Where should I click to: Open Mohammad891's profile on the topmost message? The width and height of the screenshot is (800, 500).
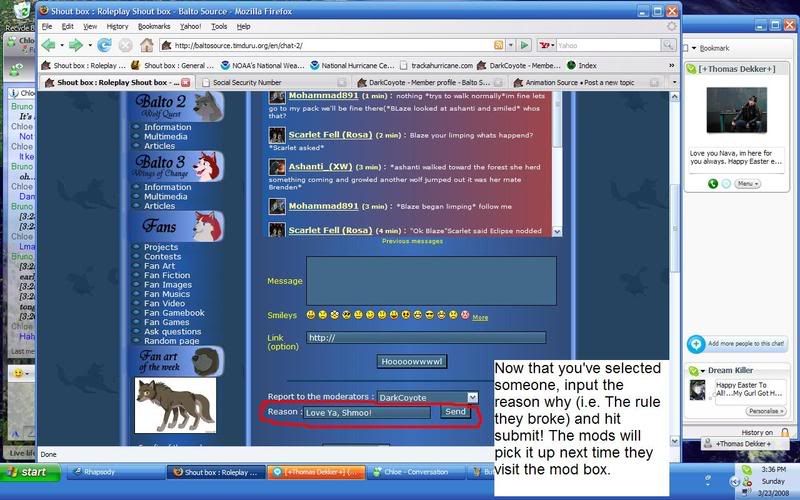323,95
